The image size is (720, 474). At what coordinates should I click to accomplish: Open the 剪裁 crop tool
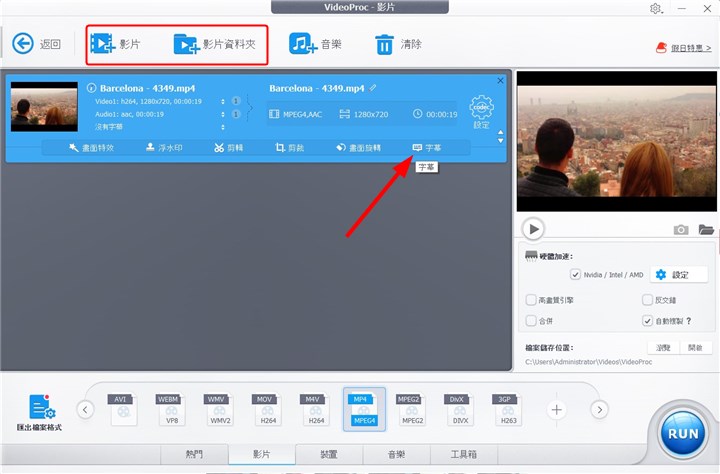click(289, 148)
